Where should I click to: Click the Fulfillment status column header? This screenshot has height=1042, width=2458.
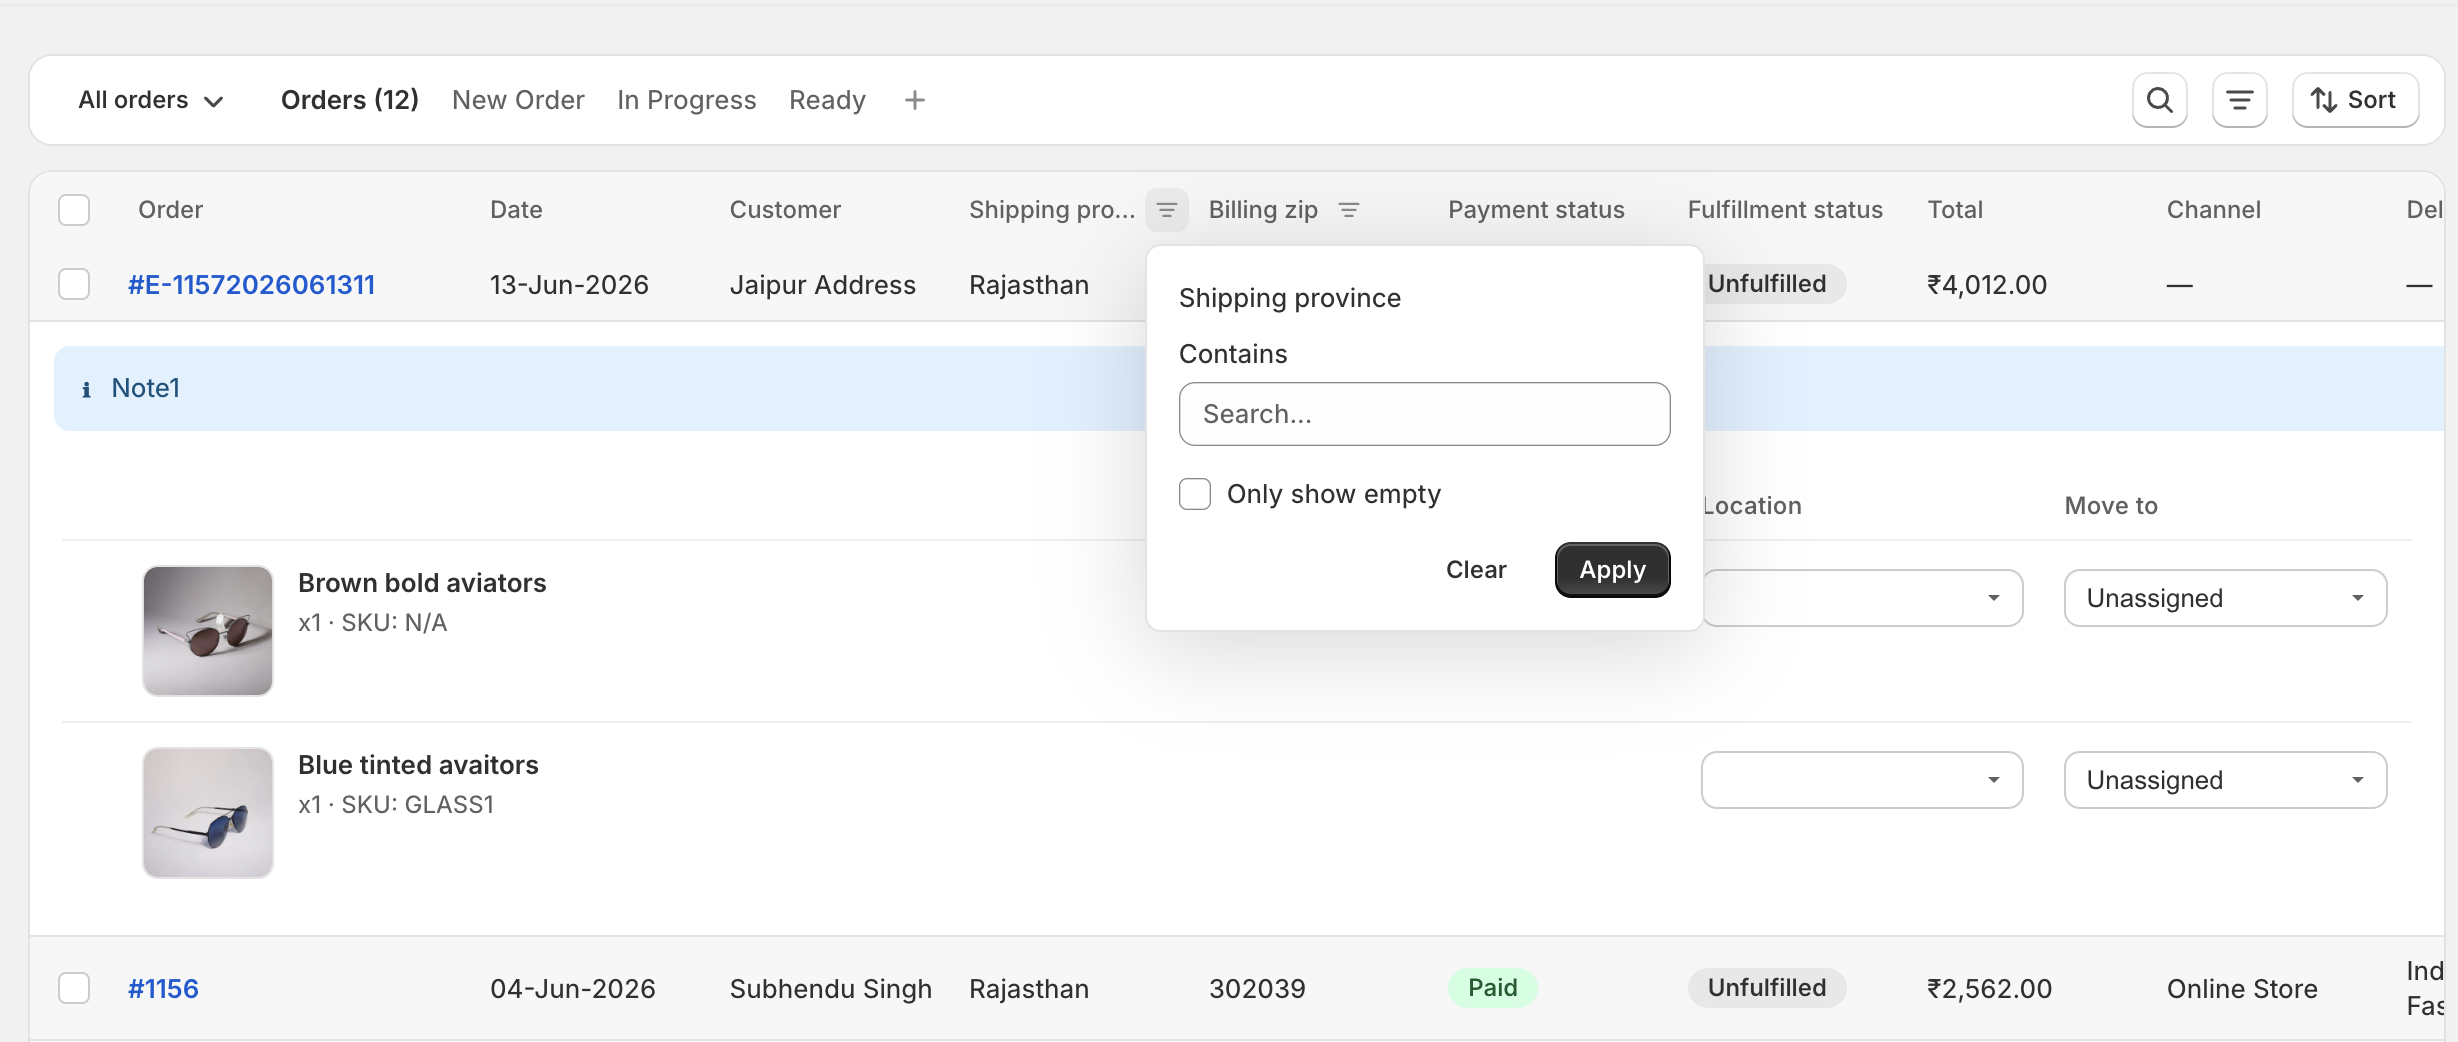[x=1785, y=210]
